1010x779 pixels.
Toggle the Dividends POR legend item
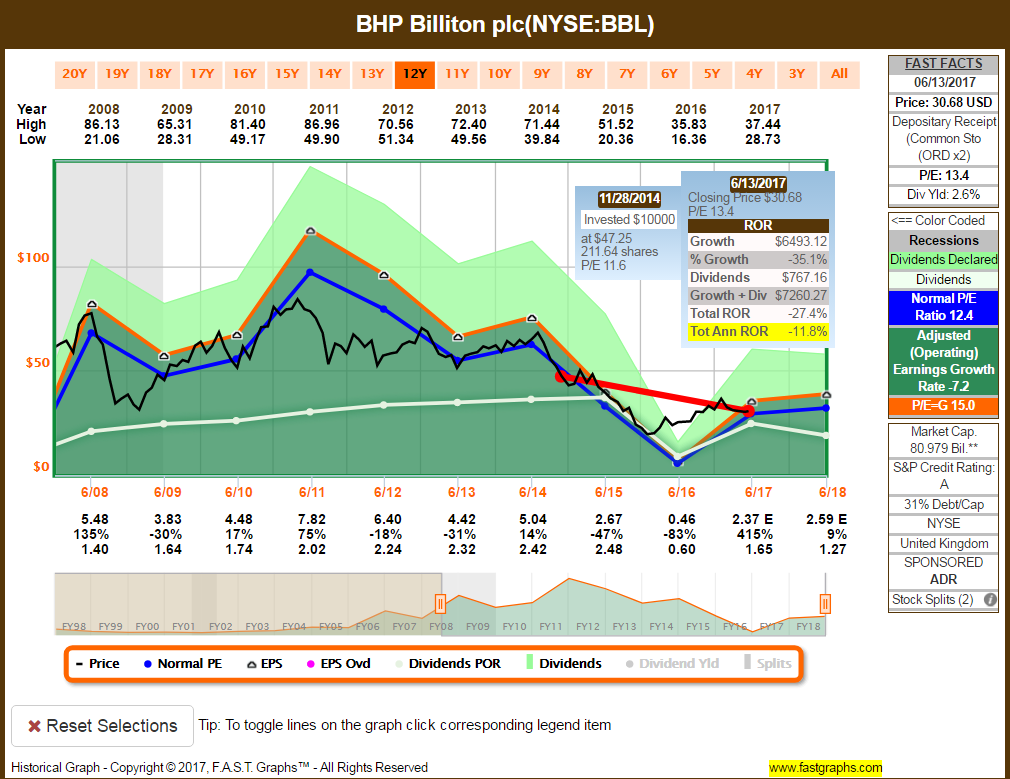(x=448, y=664)
